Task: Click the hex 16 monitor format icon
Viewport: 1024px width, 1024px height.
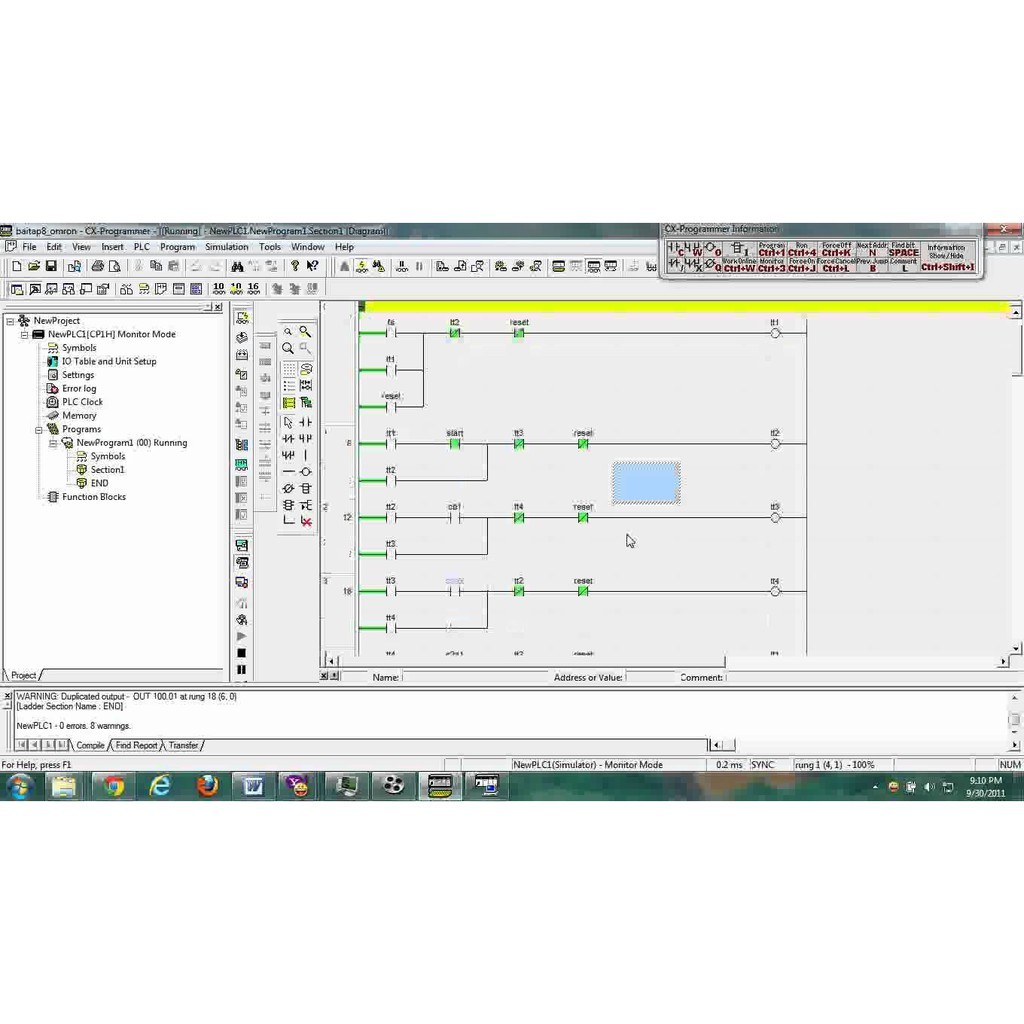Action: pos(253,288)
